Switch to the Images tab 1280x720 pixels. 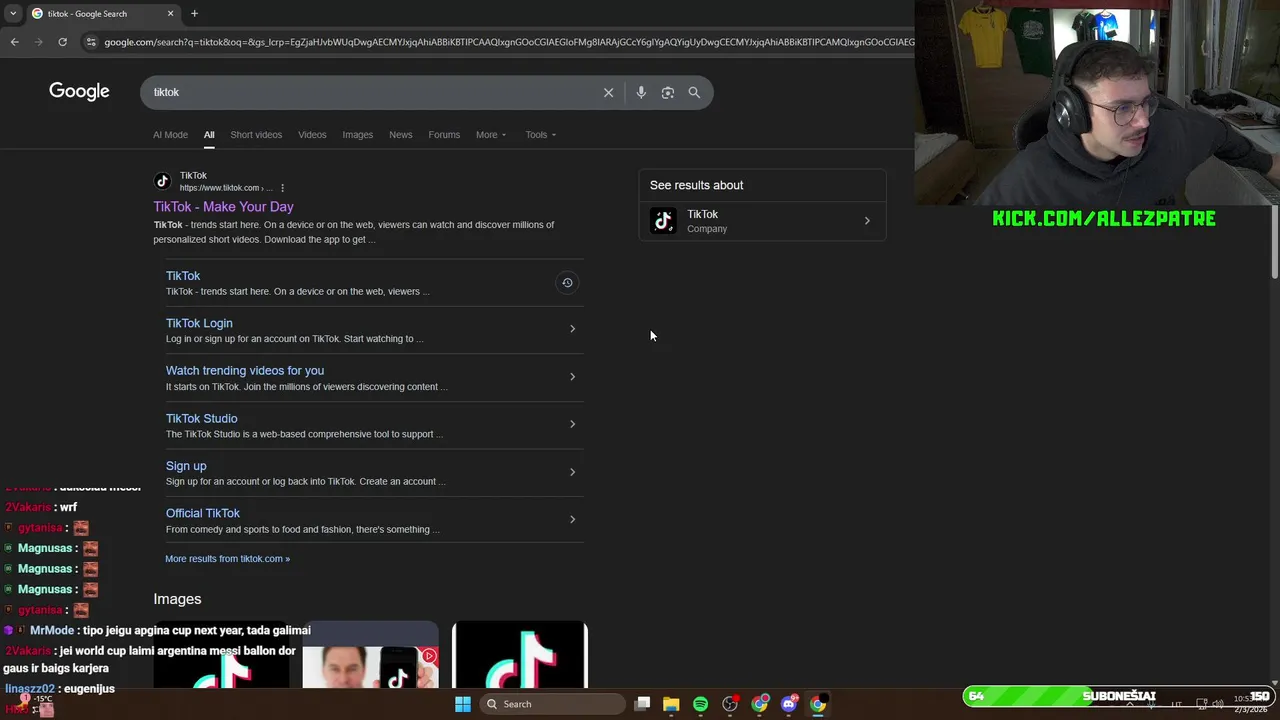(357, 135)
